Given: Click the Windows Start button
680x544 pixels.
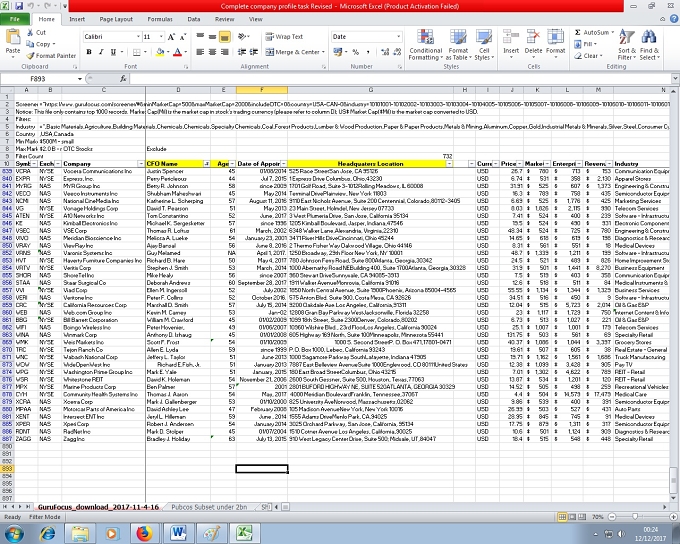Looking at the screenshot, I should click(x=14, y=533).
